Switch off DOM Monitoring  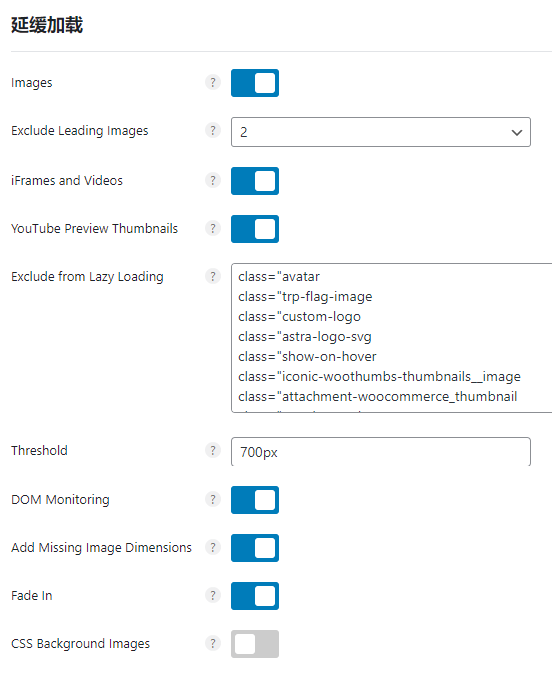coord(255,500)
